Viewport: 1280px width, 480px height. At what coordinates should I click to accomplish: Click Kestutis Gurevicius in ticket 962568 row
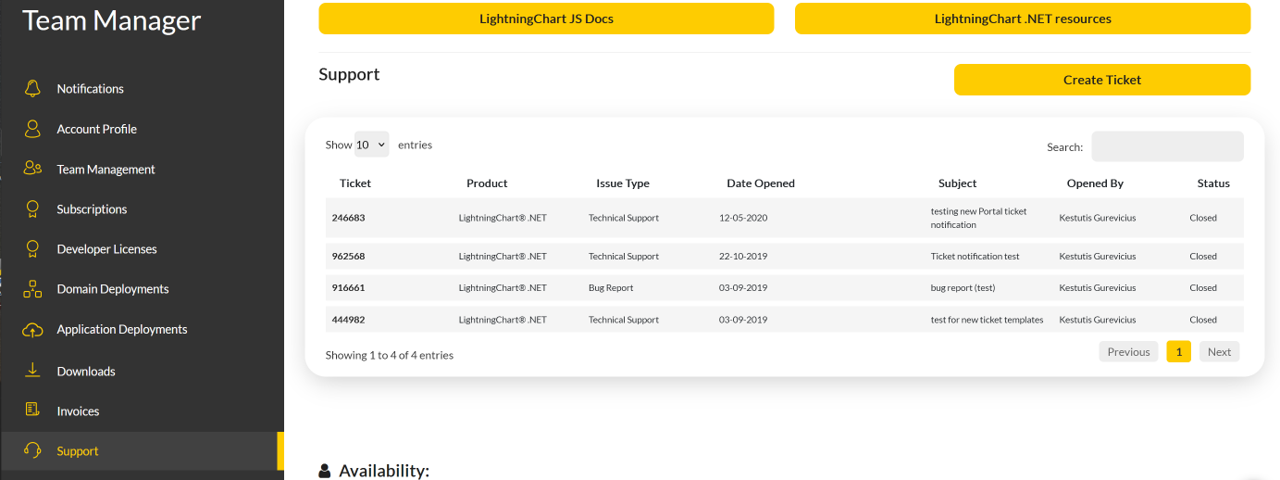[1097, 256]
